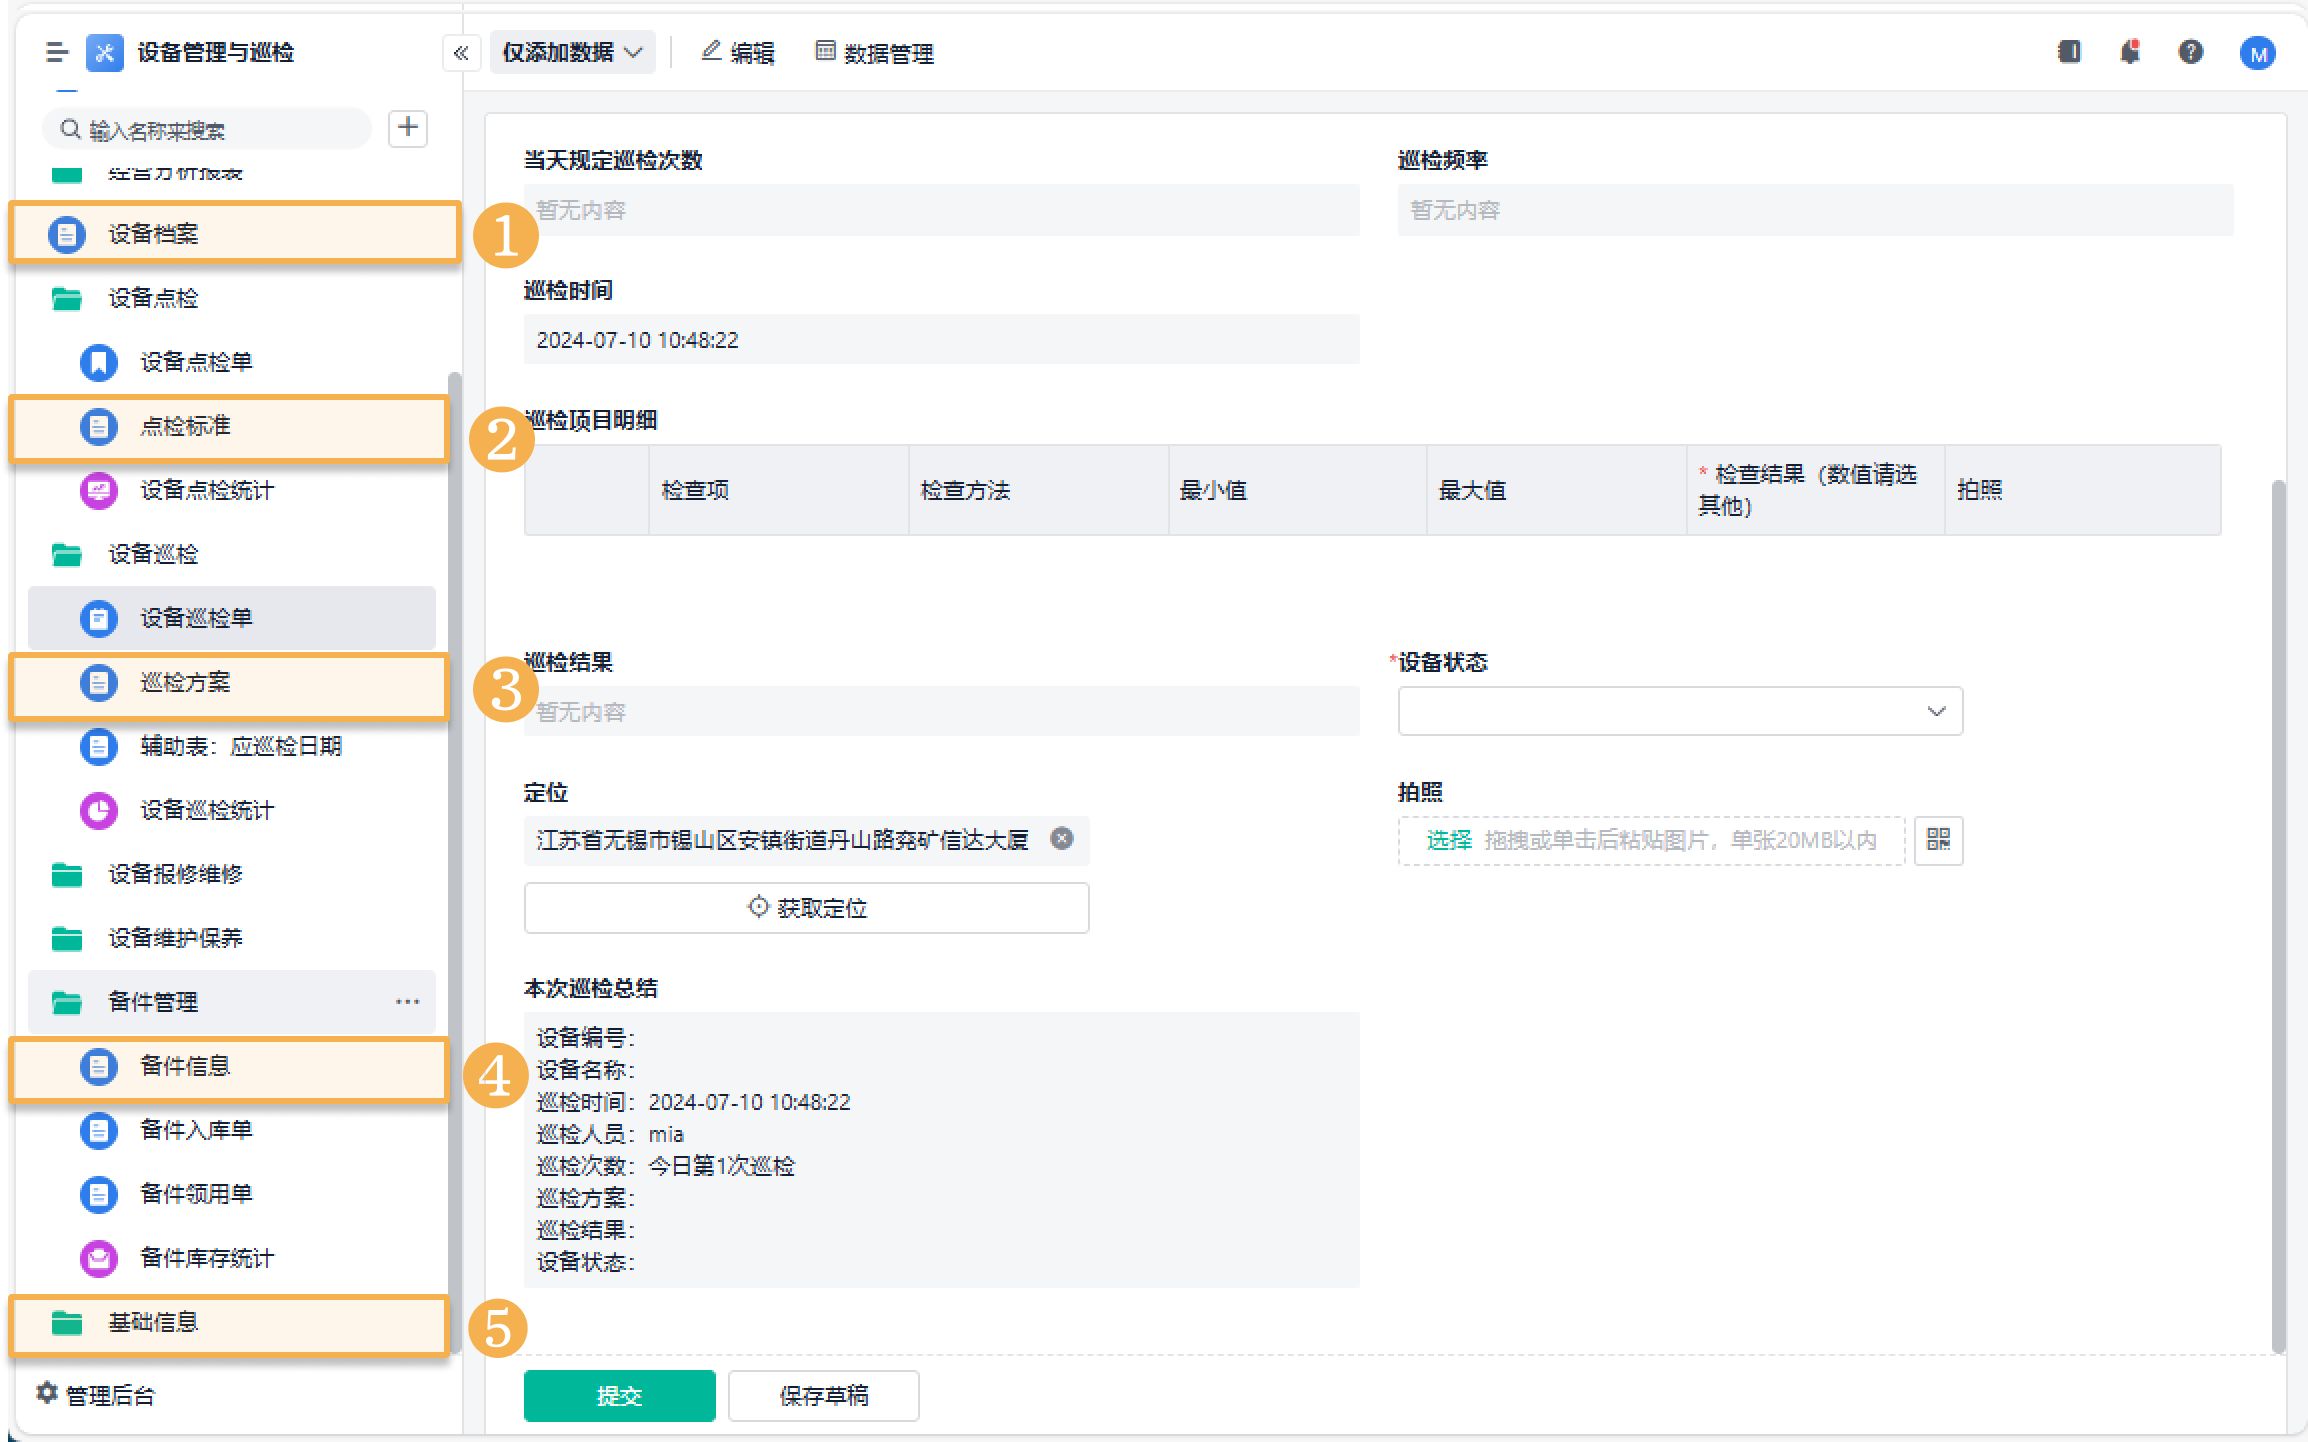Click the 获取定位 button
The width and height of the screenshot is (2308, 1442).
point(806,908)
